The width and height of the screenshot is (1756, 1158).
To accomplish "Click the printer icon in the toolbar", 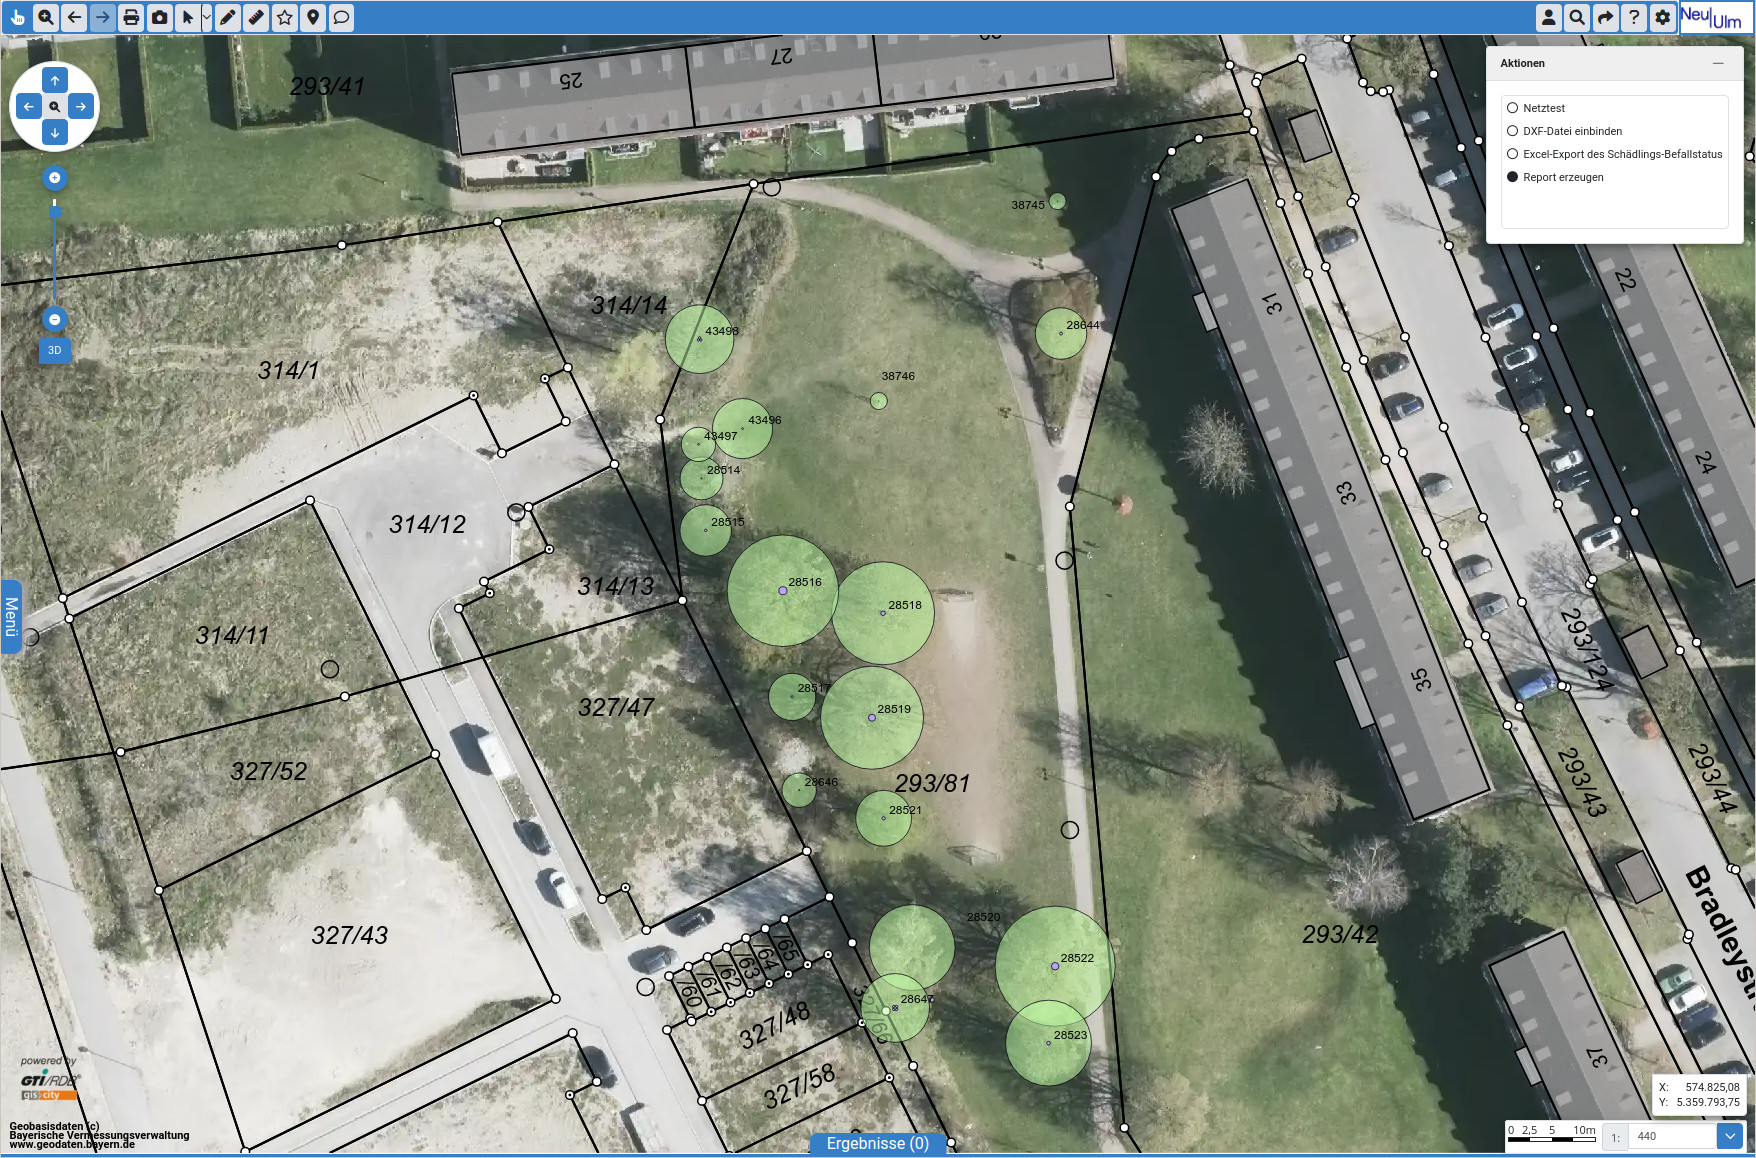I will pyautogui.click(x=131, y=17).
